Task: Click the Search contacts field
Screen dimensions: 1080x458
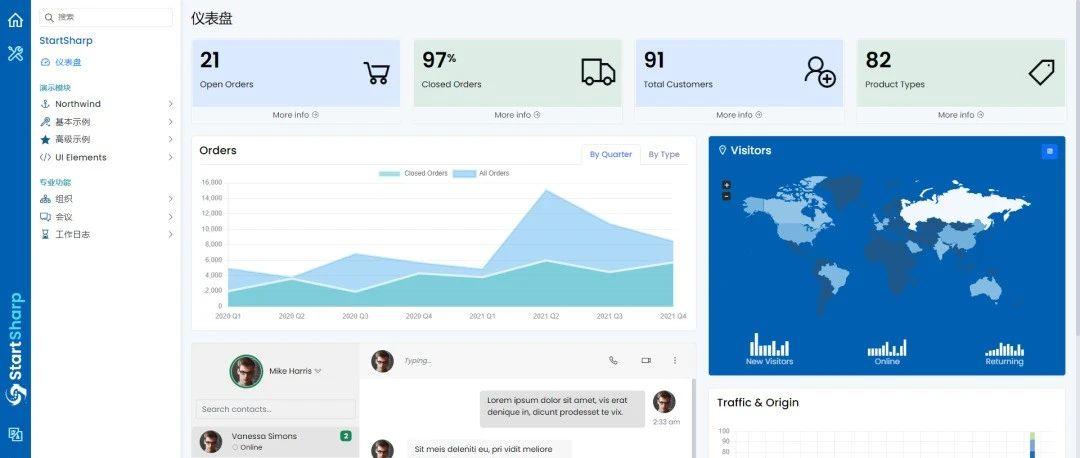Action: click(276, 409)
